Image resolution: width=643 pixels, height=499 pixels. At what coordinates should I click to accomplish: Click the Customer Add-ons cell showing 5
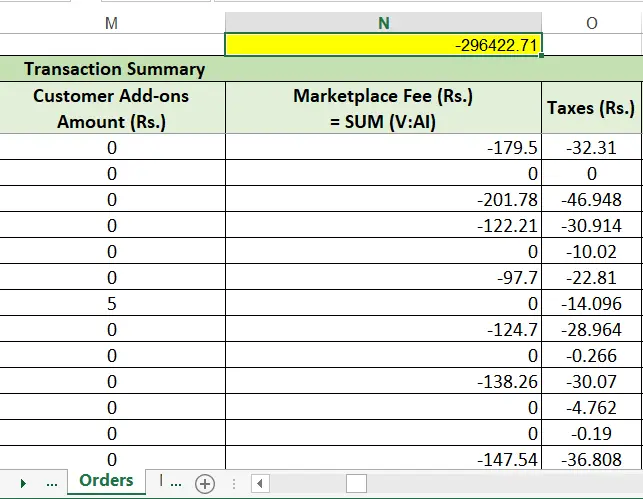coord(111,303)
